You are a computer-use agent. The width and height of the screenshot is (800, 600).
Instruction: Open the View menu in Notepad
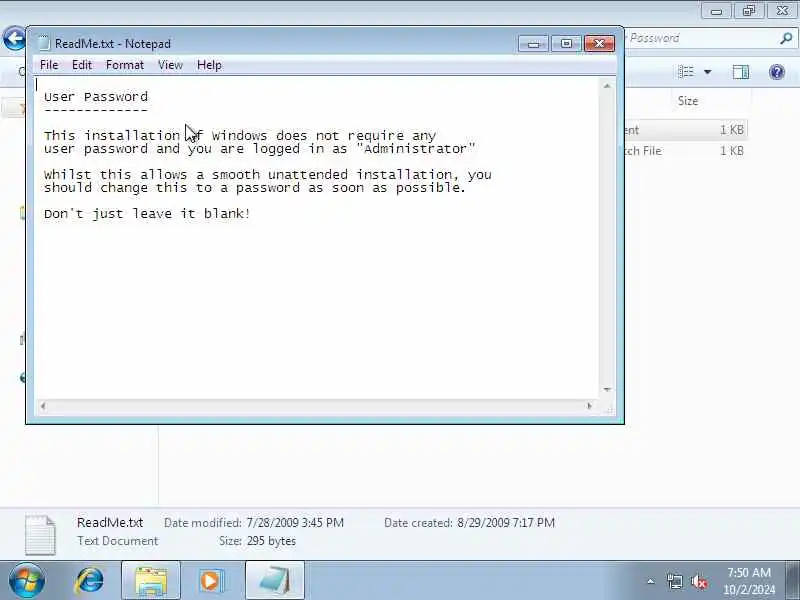[170, 65]
